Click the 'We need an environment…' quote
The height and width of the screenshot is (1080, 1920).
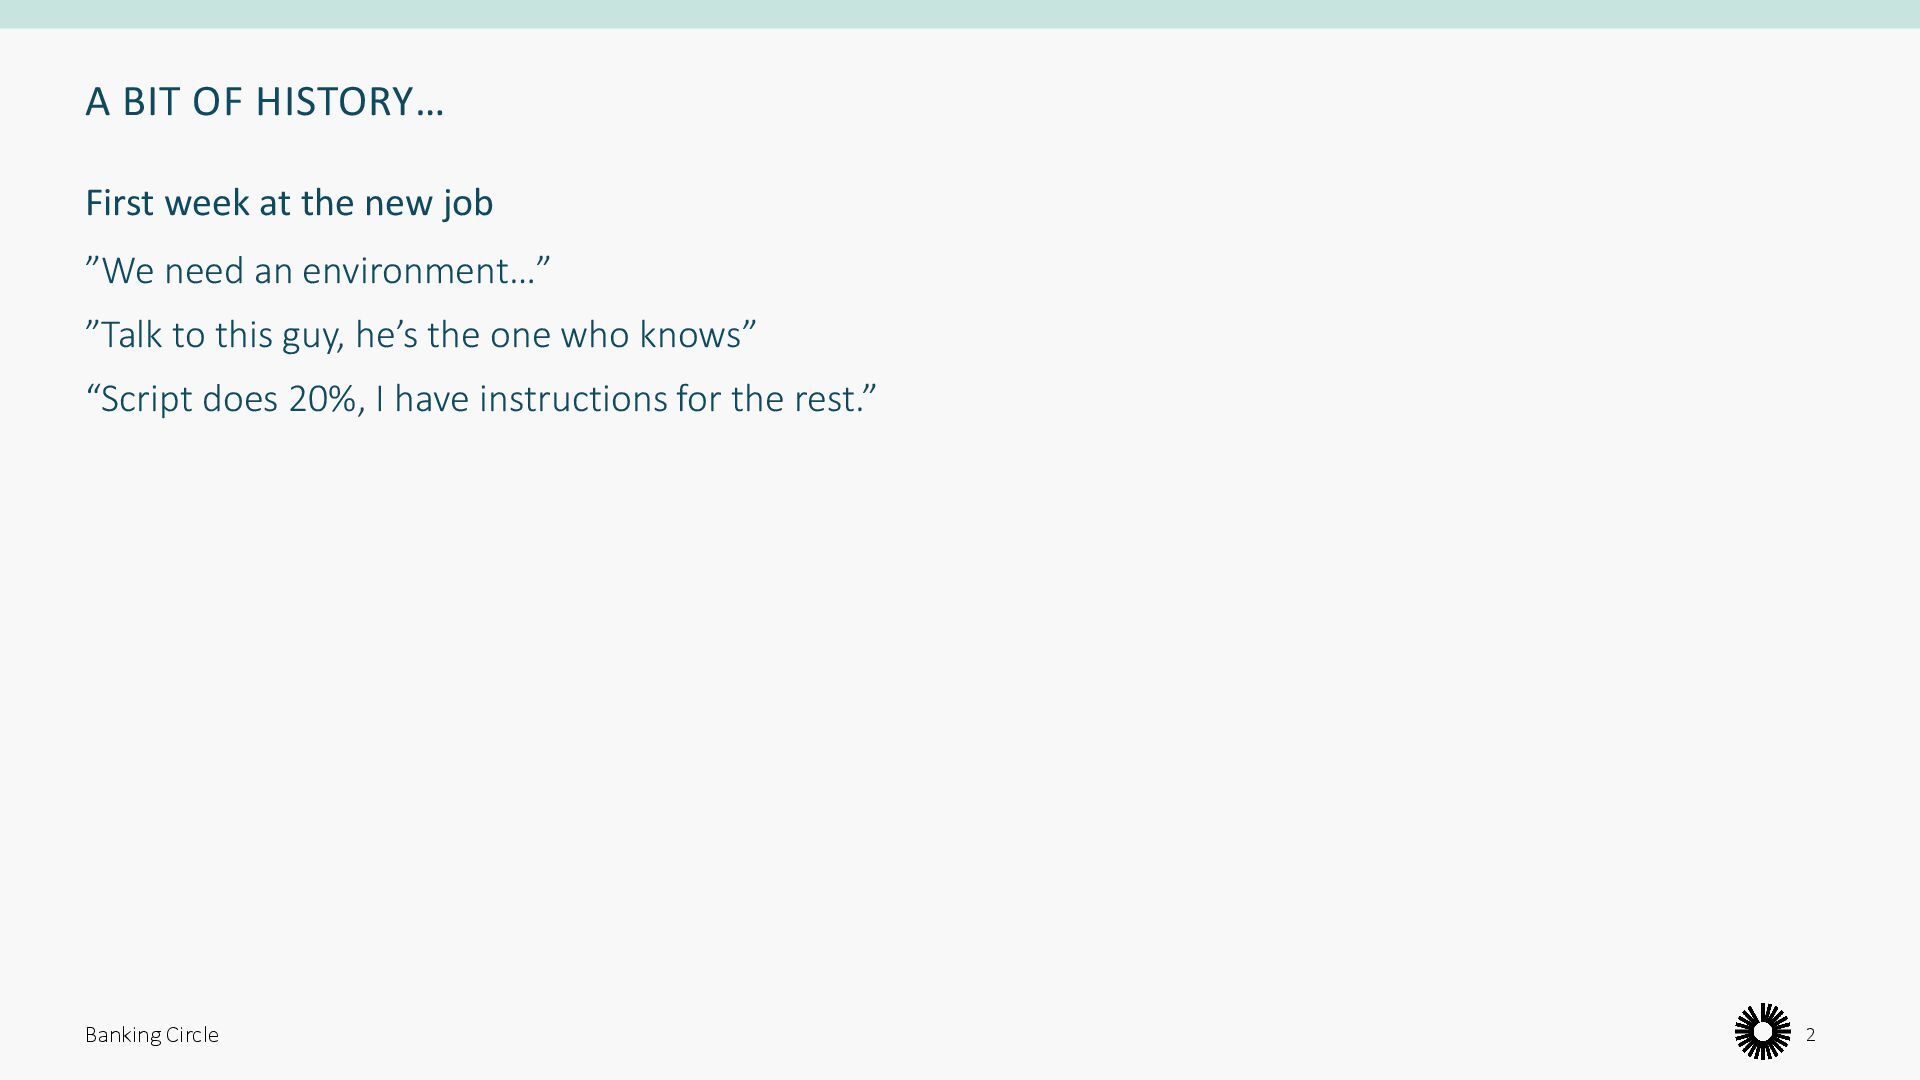(318, 271)
